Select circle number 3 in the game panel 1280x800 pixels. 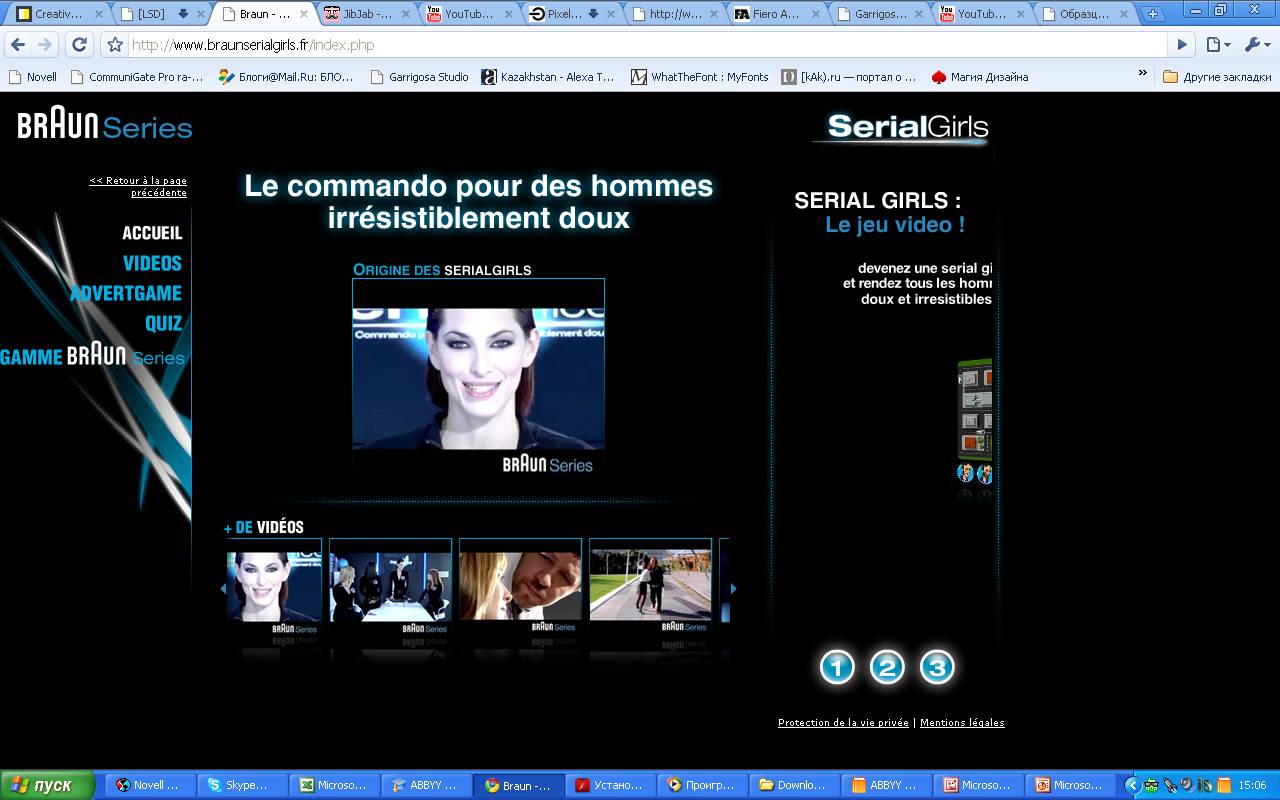(937, 667)
